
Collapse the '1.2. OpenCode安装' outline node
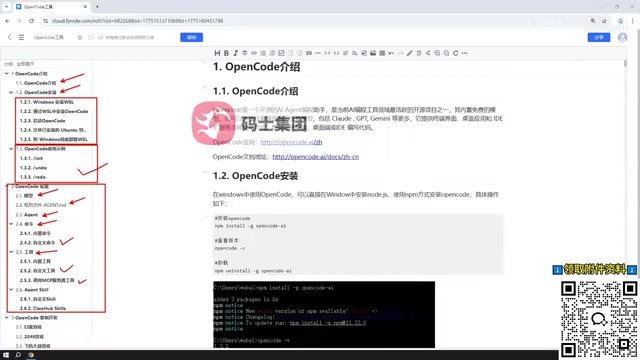(11, 92)
